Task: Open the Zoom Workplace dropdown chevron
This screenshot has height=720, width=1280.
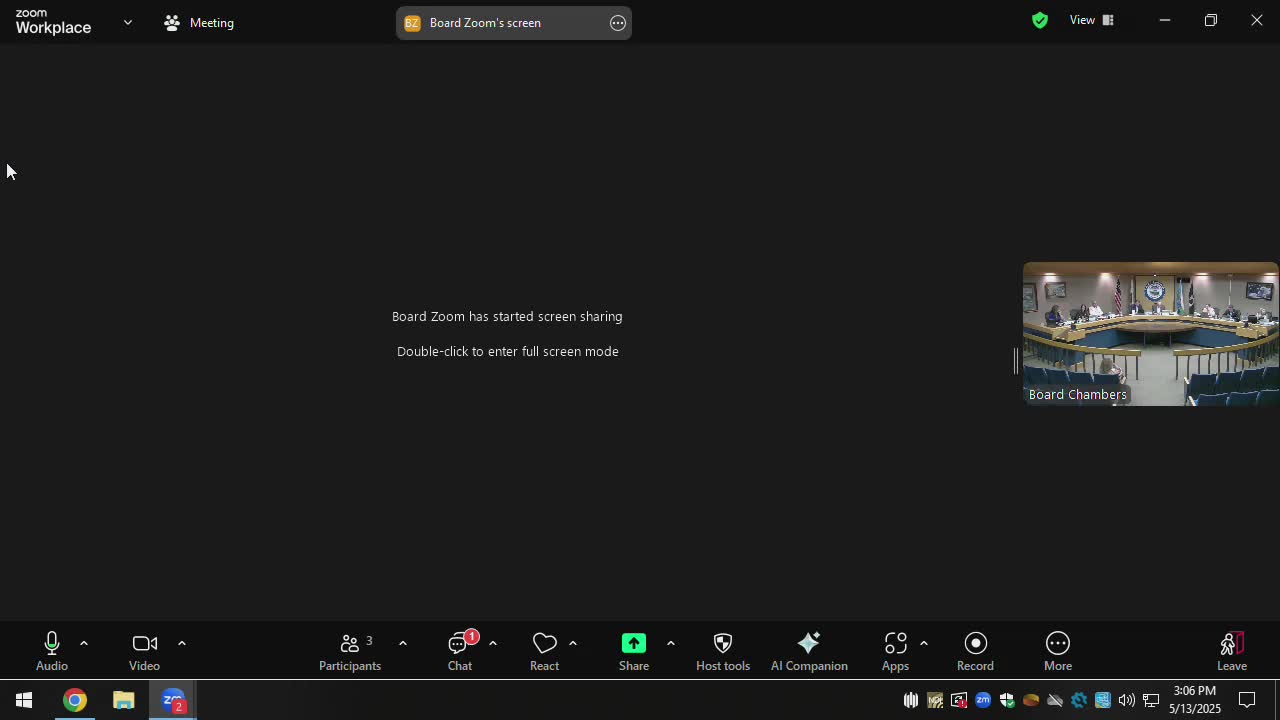Action: (x=127, y=22)
